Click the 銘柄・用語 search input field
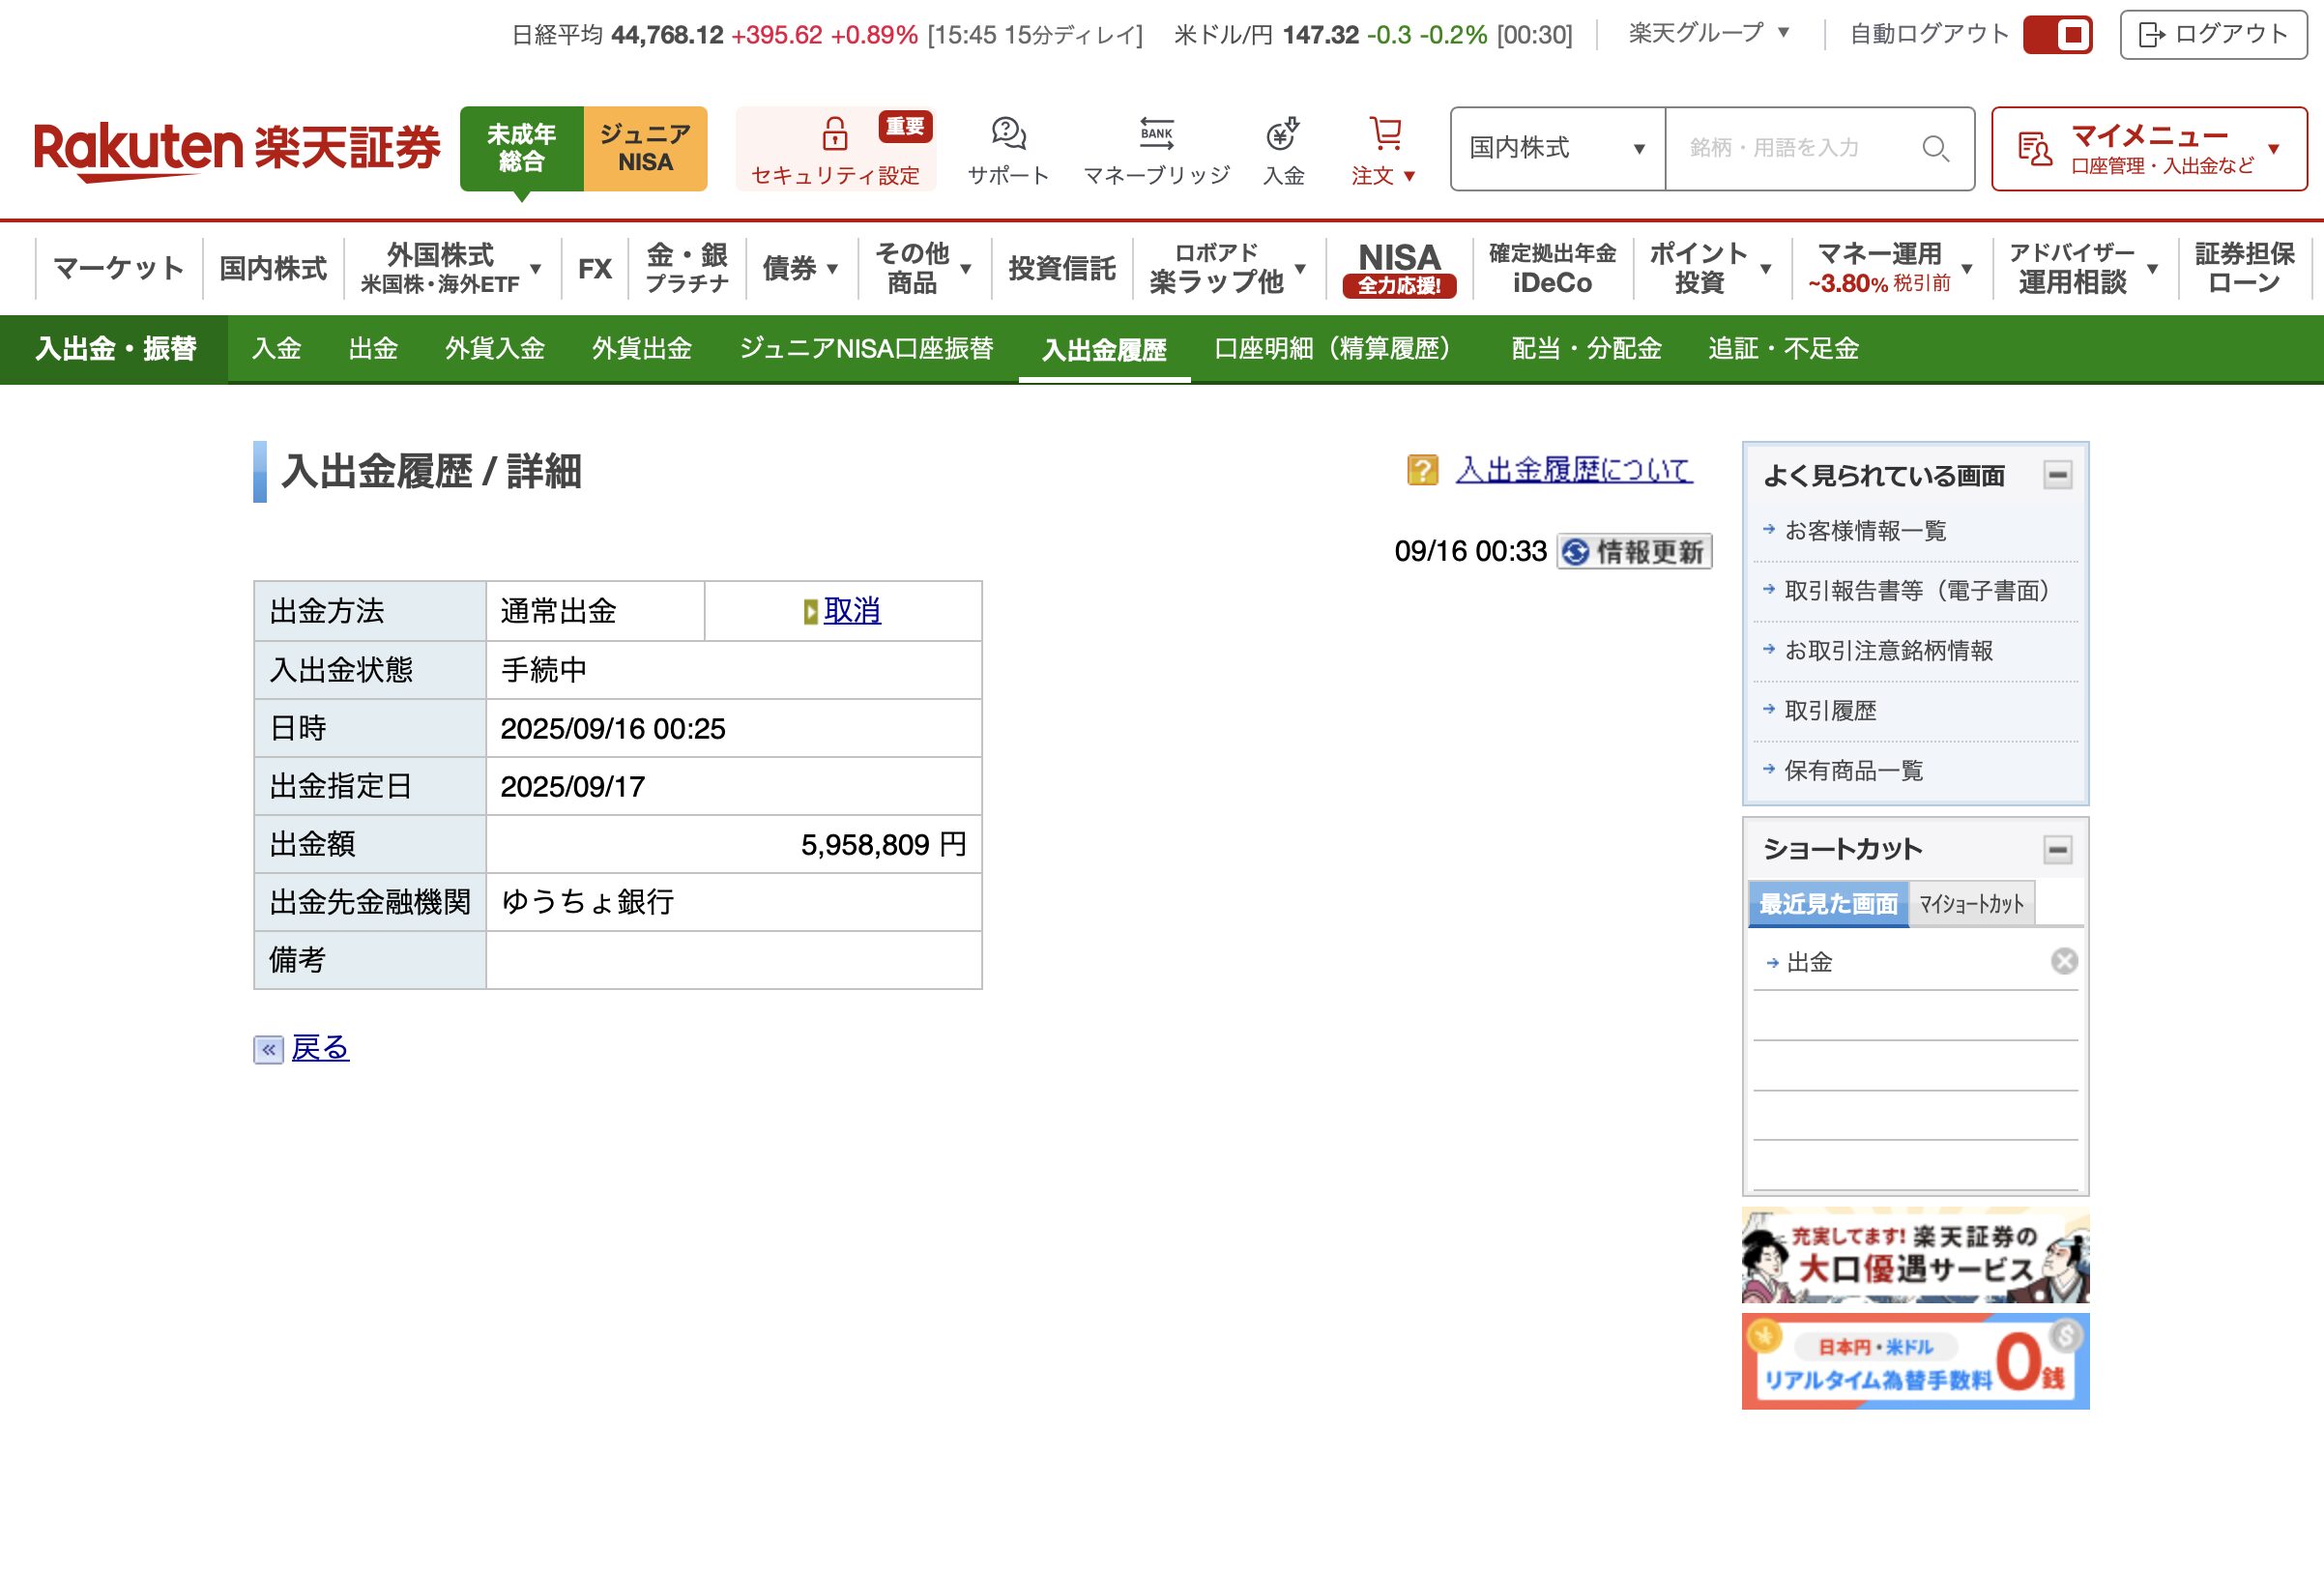This screenshot has width=2324, height=1574. (1790, 149)
